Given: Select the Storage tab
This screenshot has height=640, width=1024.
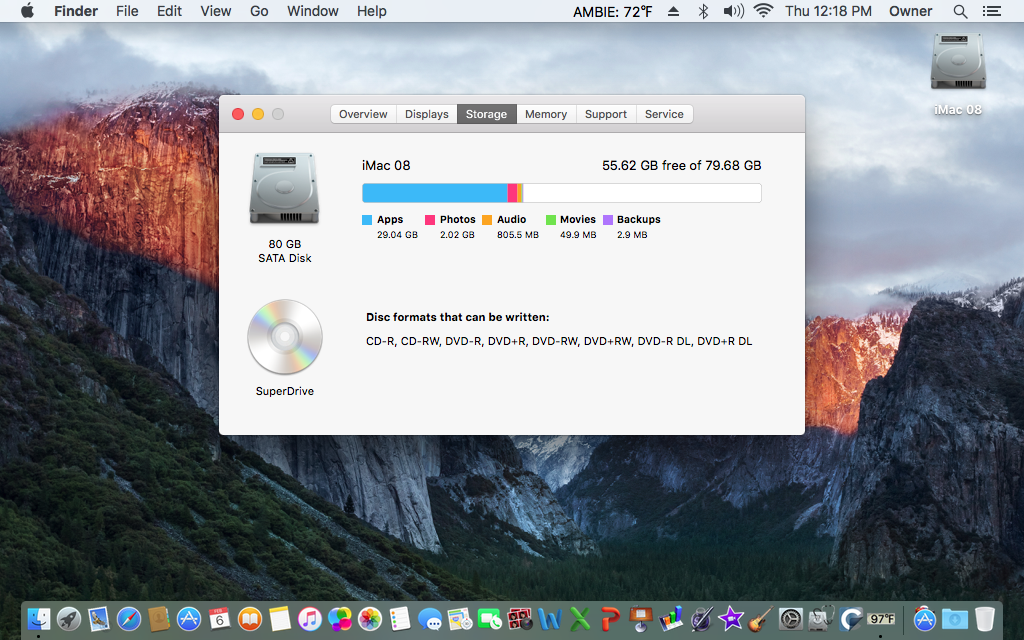Looking at the screenshot, I should (x=487, y=114).
